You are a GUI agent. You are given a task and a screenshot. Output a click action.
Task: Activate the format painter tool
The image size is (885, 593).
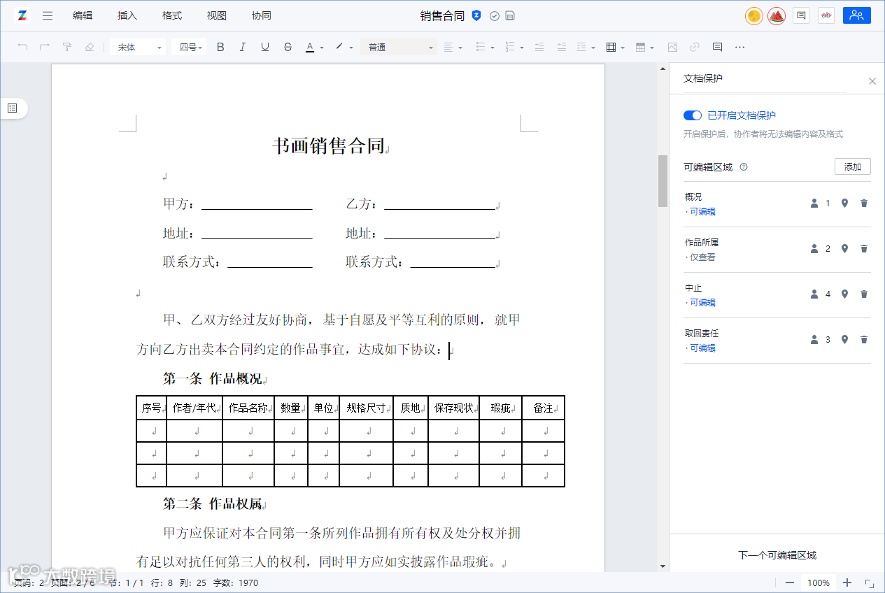pyautogui.click(x=67, y=47)
